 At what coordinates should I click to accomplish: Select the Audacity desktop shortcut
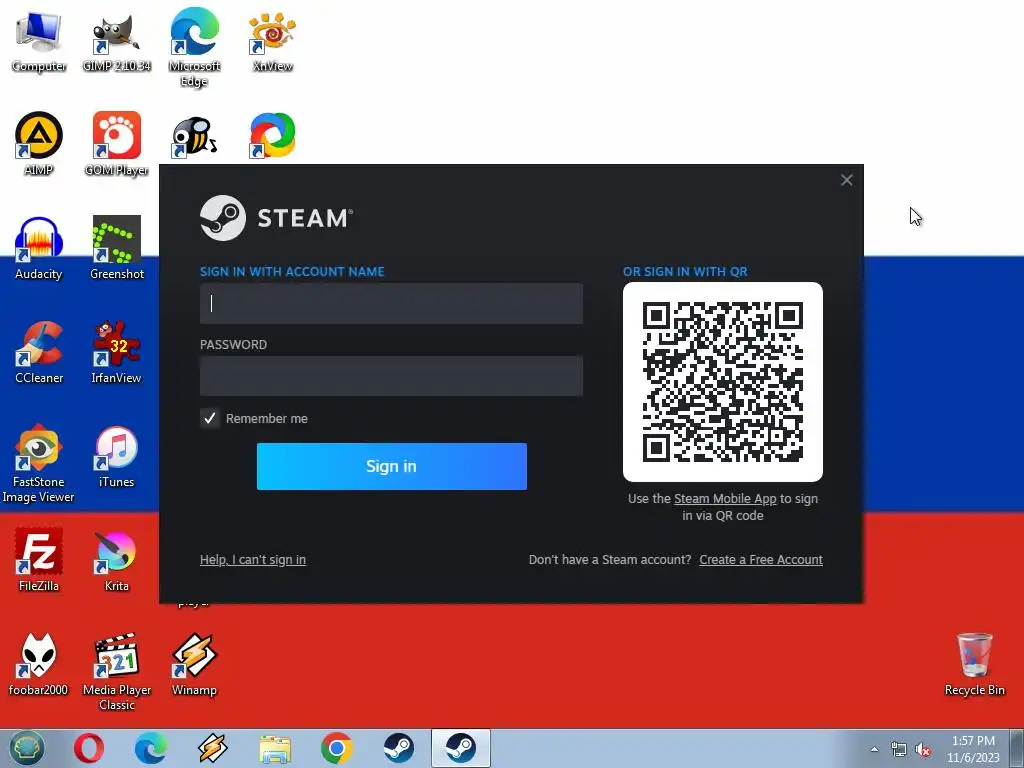pyautogui.click(x=39, y=248)
